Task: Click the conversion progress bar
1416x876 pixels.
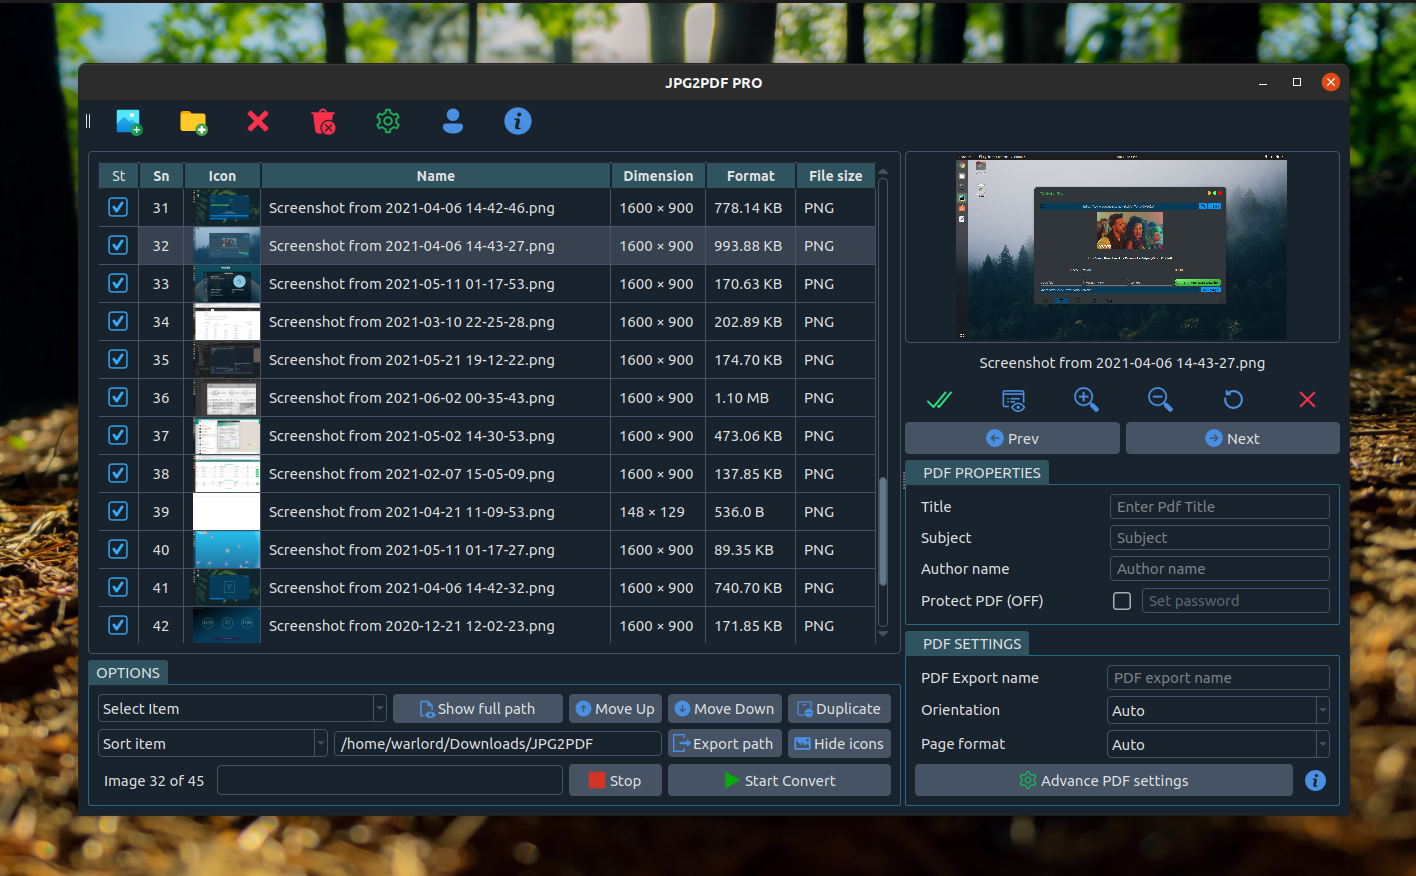Action: click(x=390, y=780)
